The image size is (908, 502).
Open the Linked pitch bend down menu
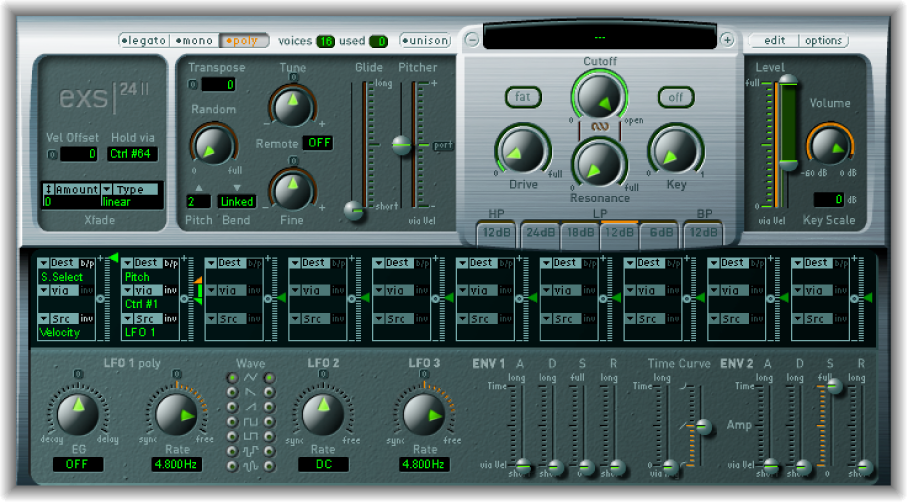coord(237,201)
